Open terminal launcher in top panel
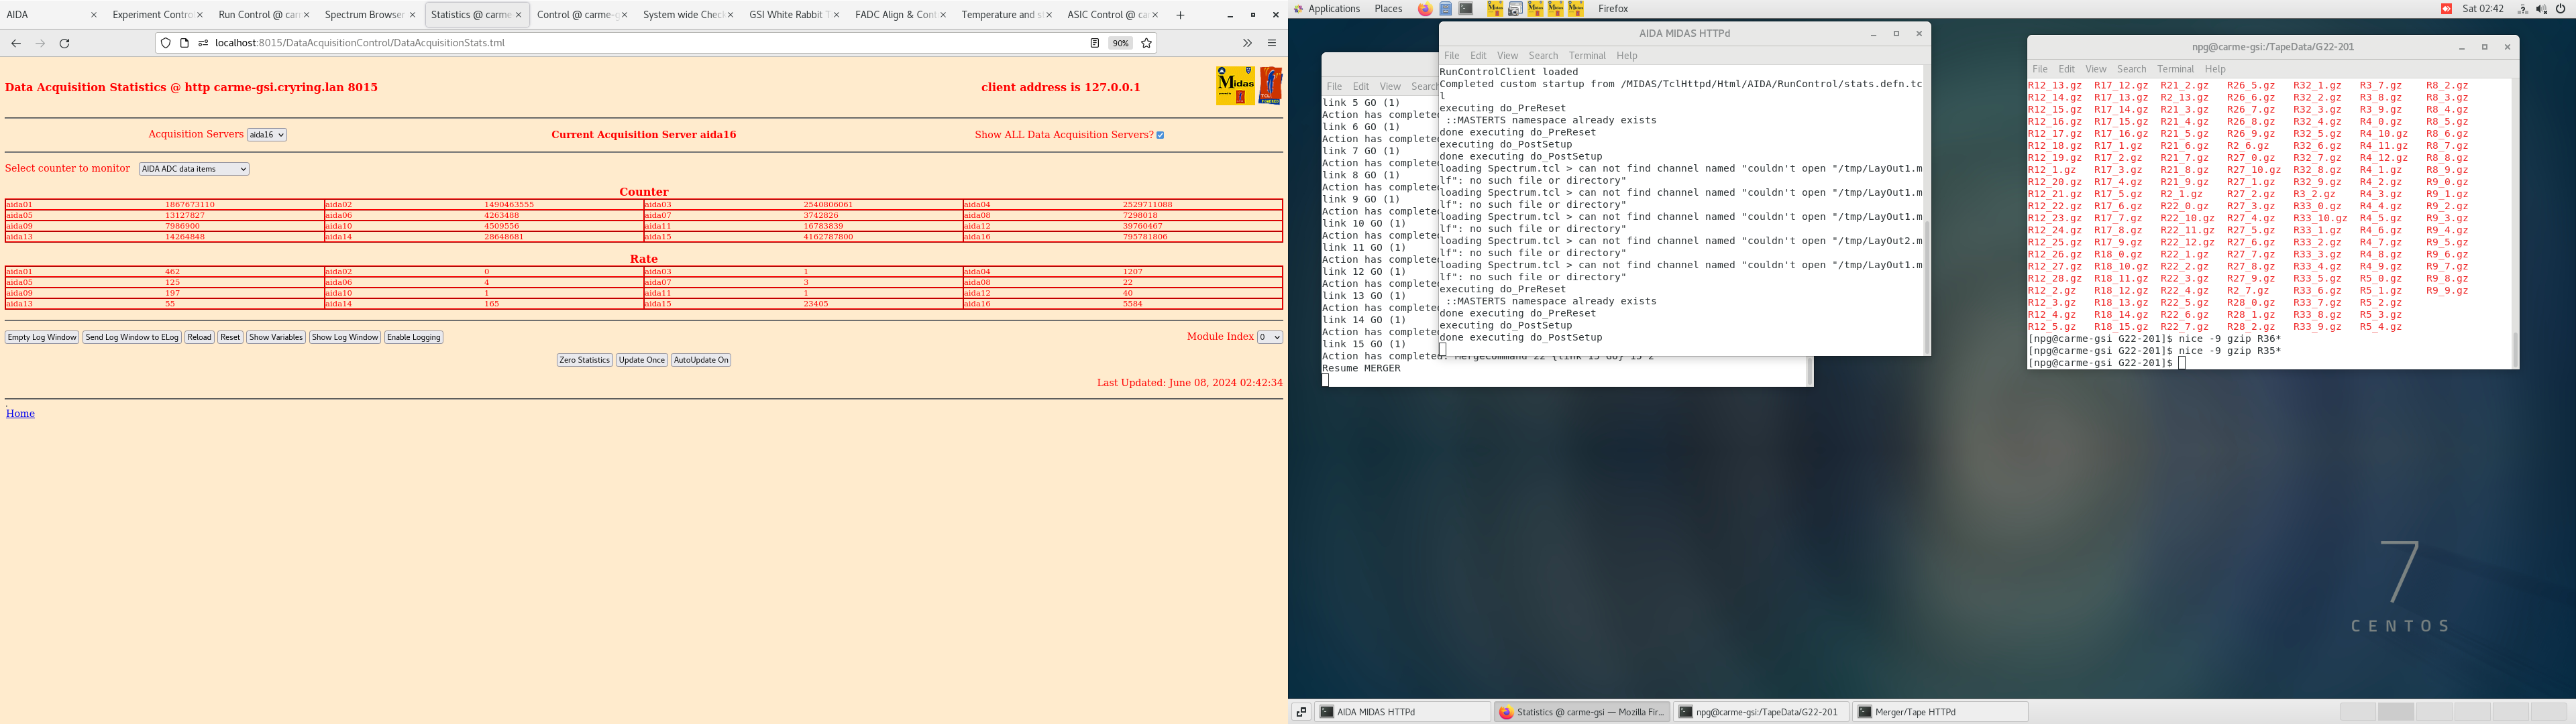The height and width of the screenshot is (724, 2576). coord(1466,9)
